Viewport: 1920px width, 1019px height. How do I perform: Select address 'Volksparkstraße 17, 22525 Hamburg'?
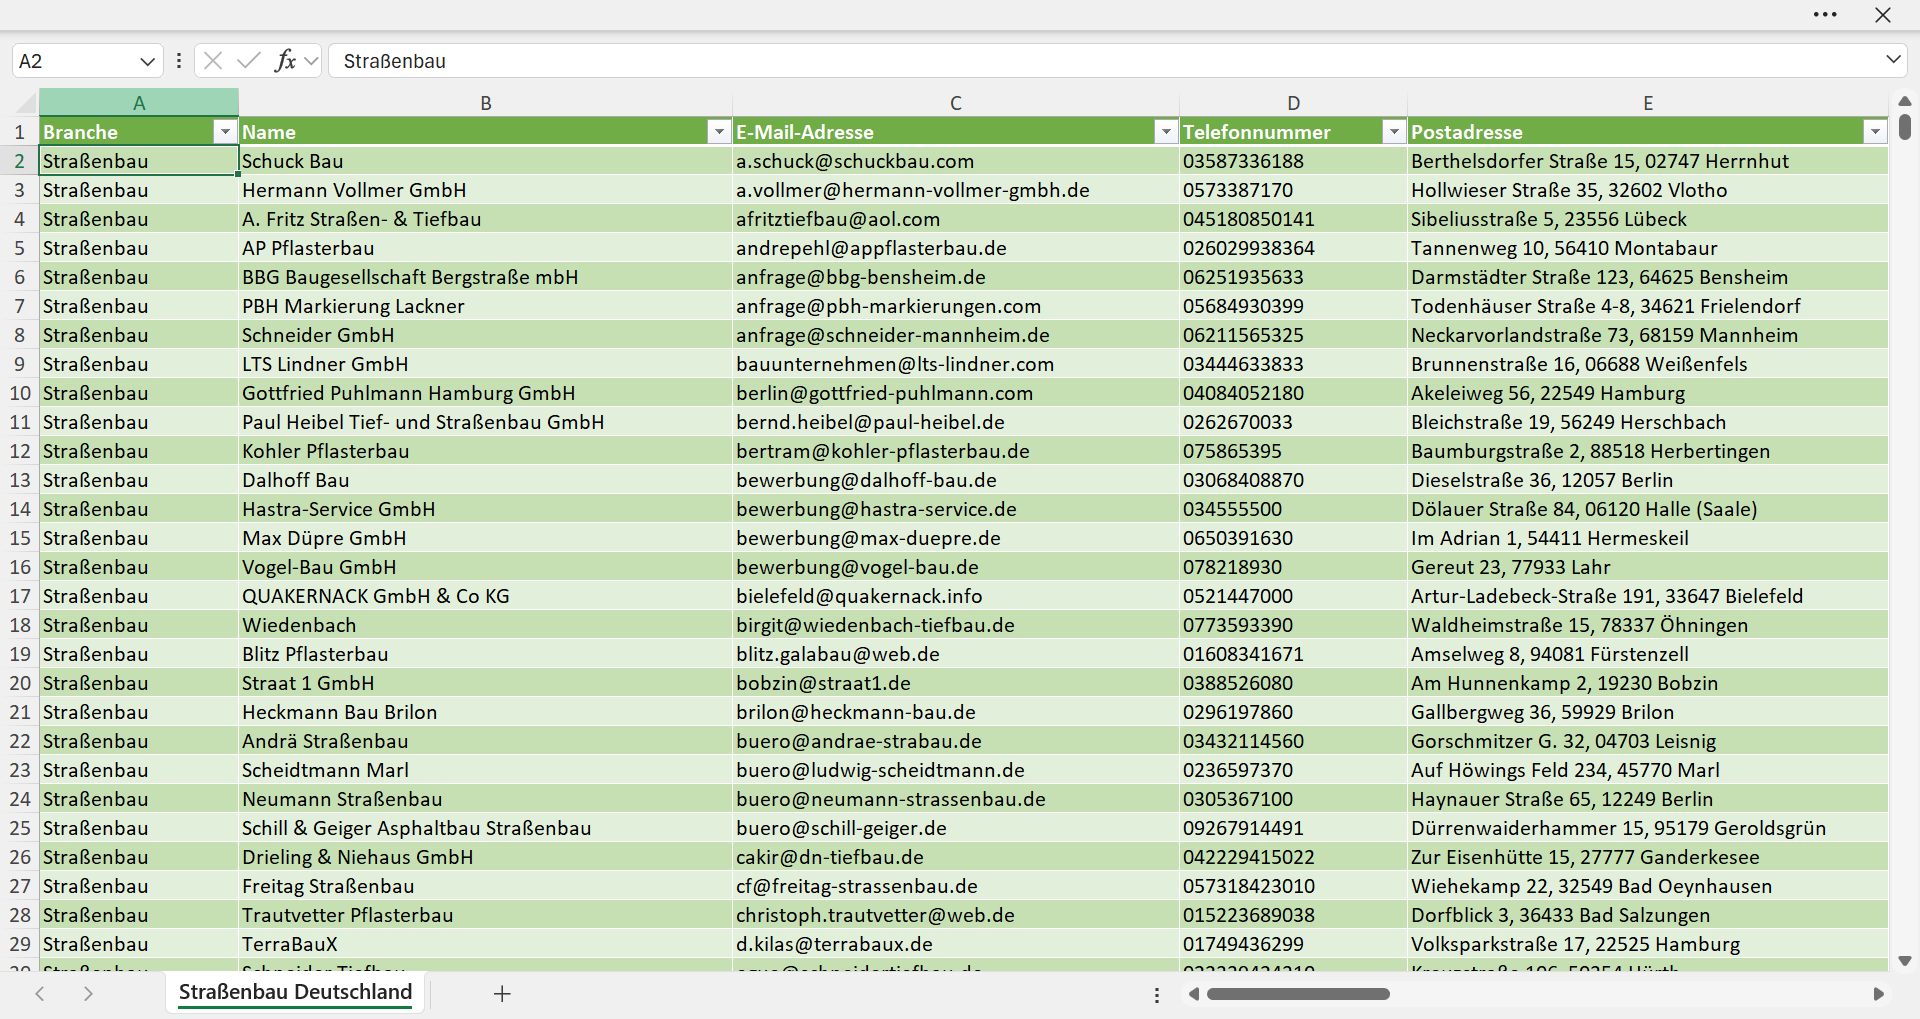point(1648,944)
